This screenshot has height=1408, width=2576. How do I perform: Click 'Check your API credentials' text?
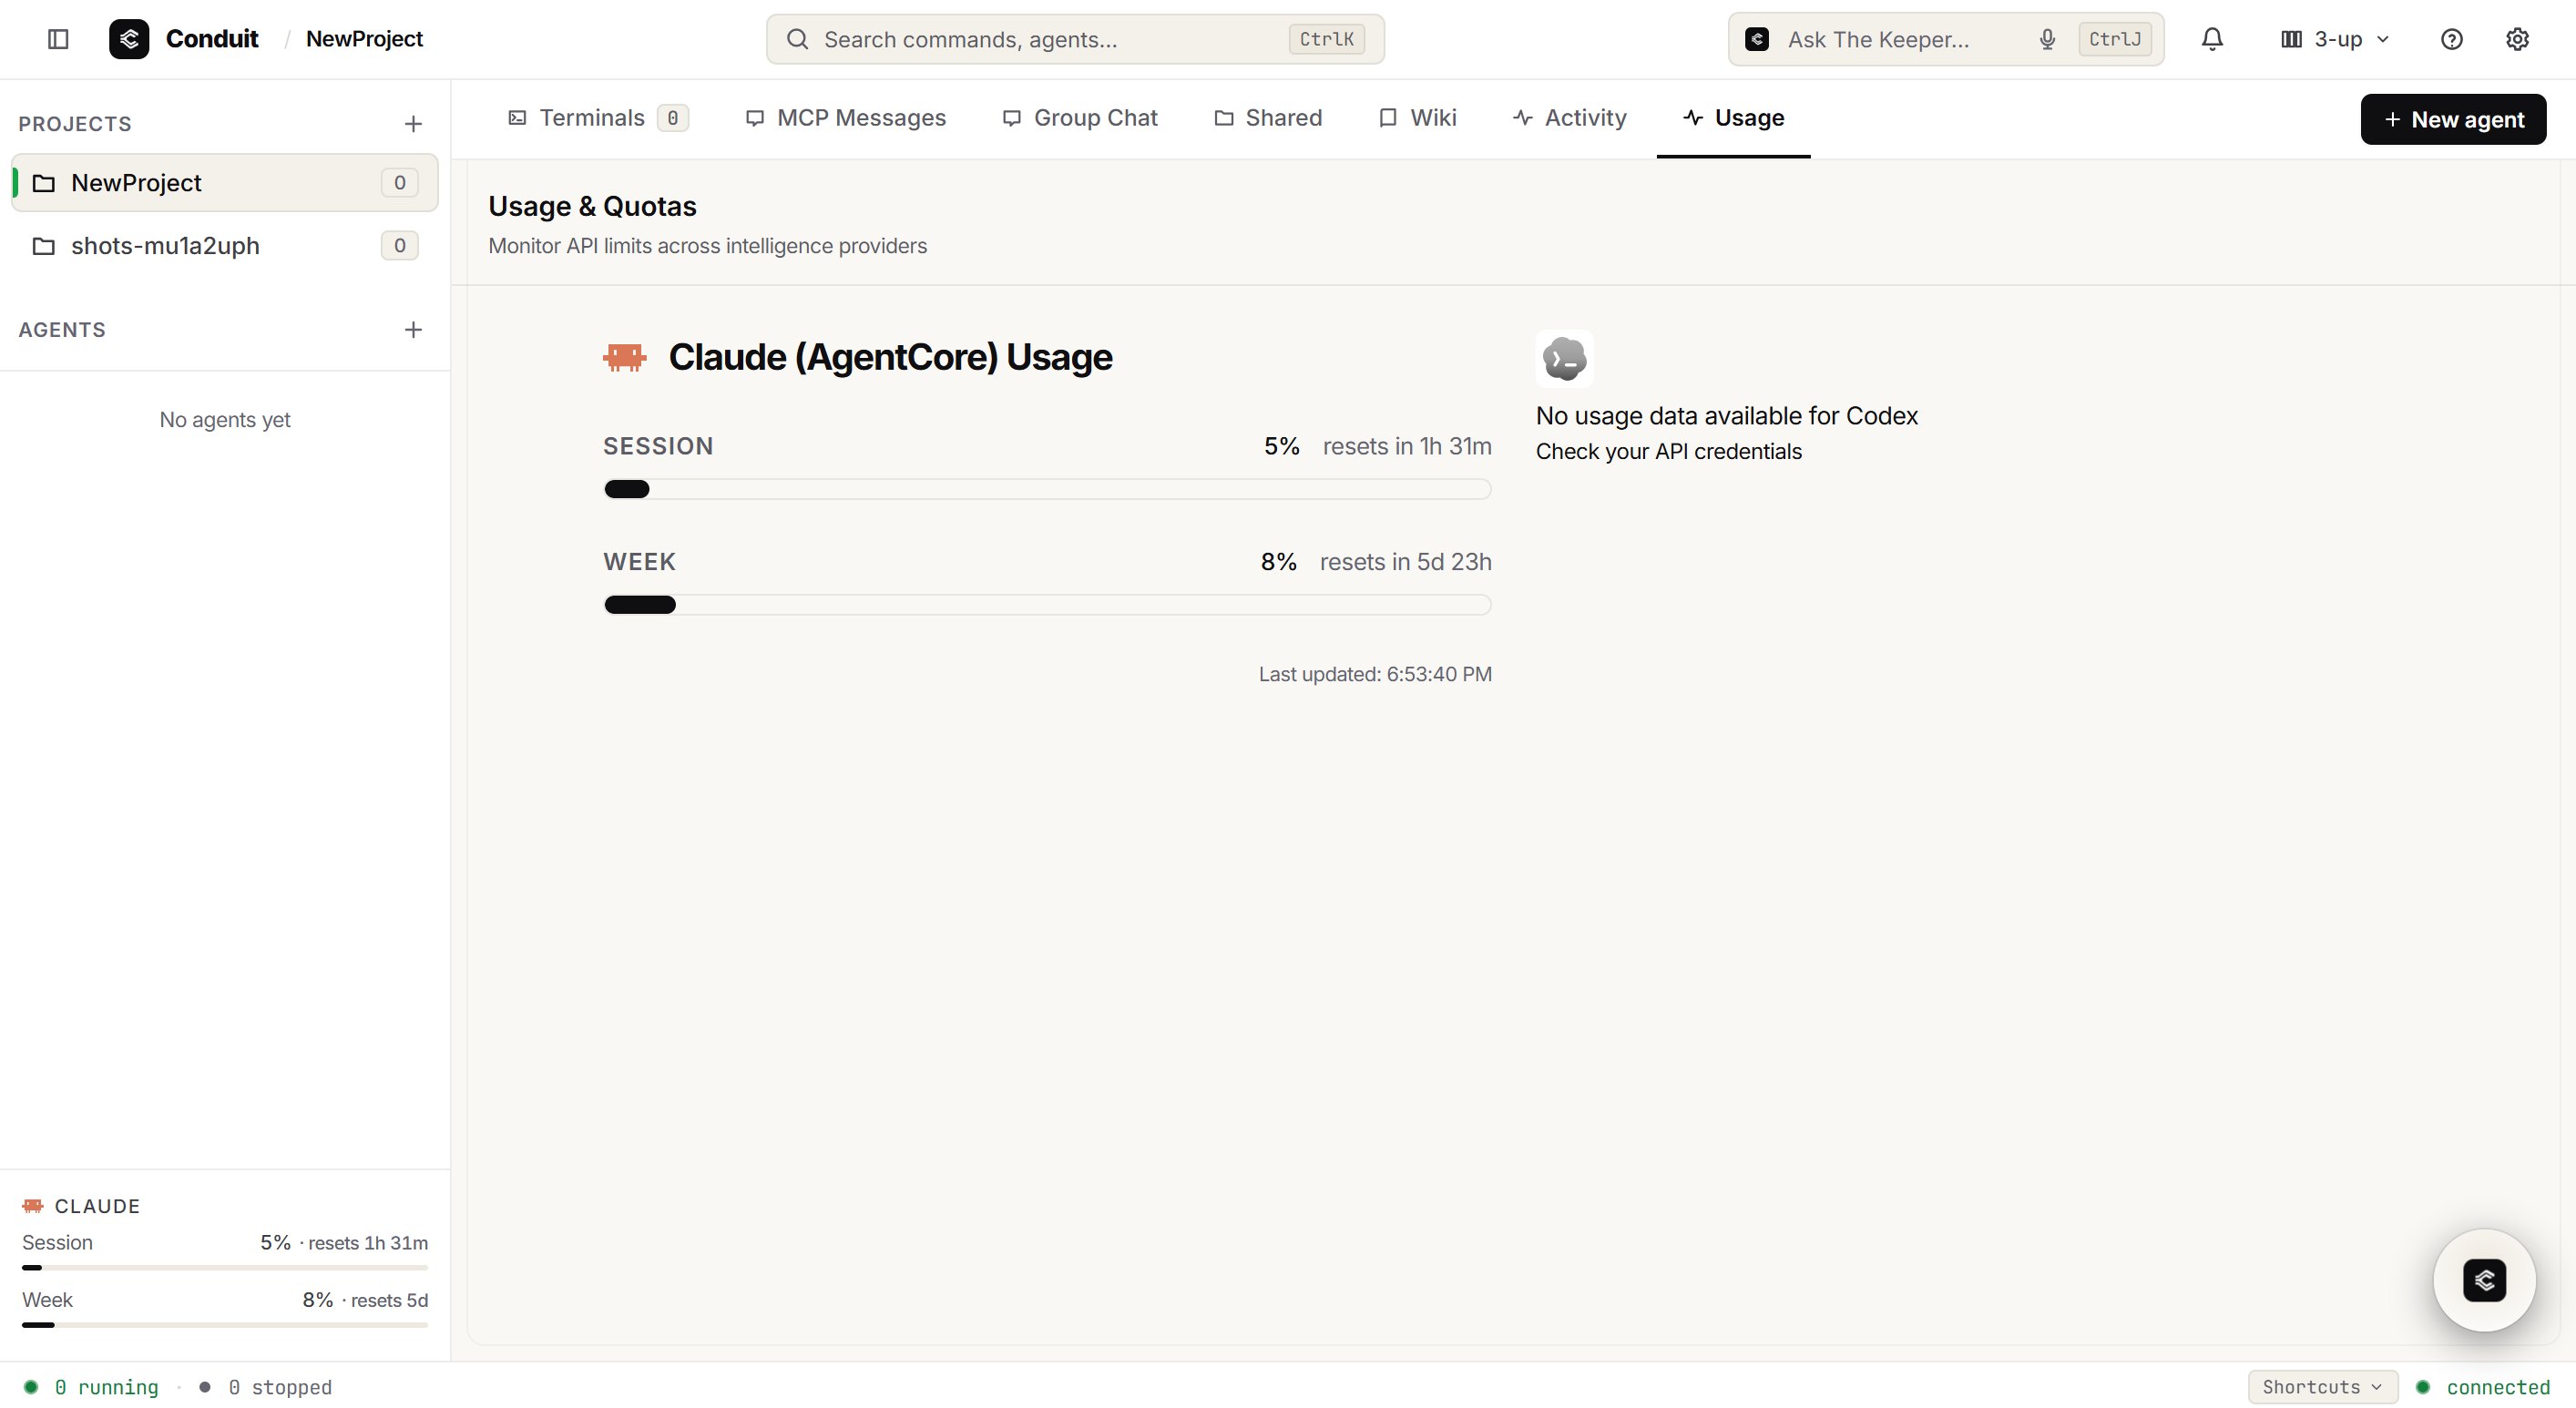[x=1668, y=451]
